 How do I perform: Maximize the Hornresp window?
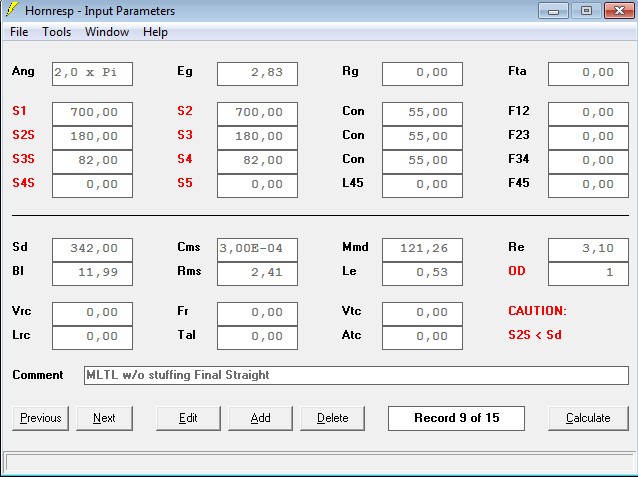(x=586, y=11)
